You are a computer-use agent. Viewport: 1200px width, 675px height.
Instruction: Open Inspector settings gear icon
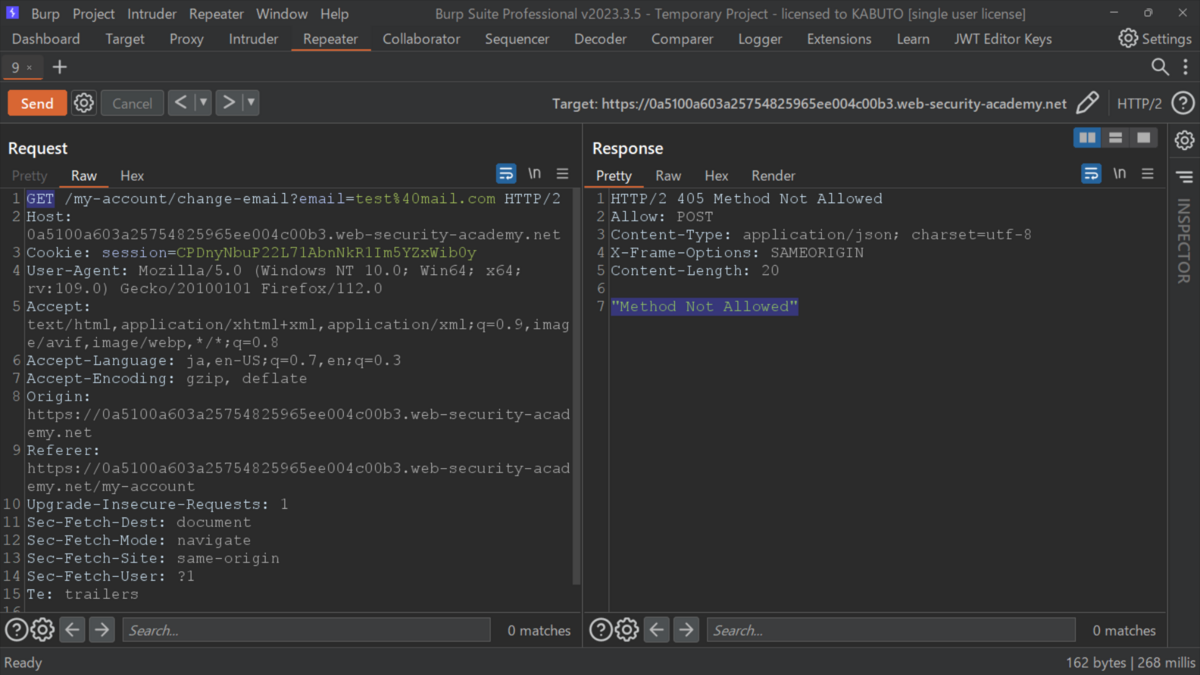(1184, 140)
